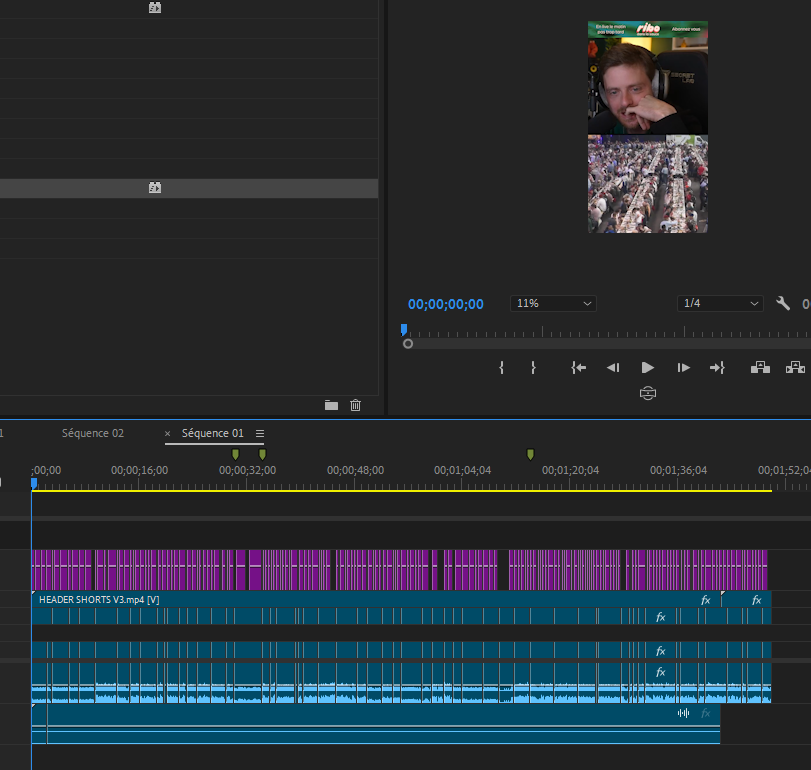
Task: Click the Mark In bracket button
Action: [x=501, y=368]
